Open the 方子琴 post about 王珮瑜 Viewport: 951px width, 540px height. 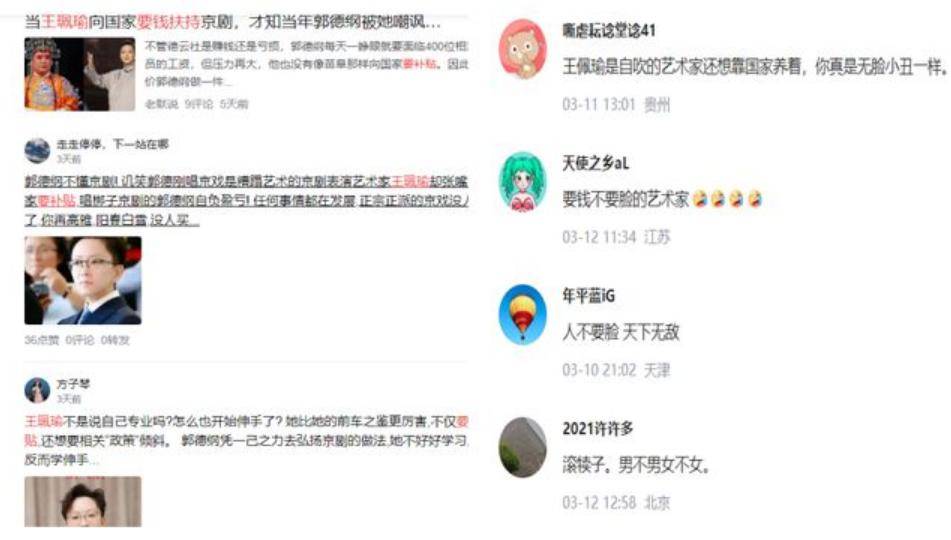click(246, 440)
